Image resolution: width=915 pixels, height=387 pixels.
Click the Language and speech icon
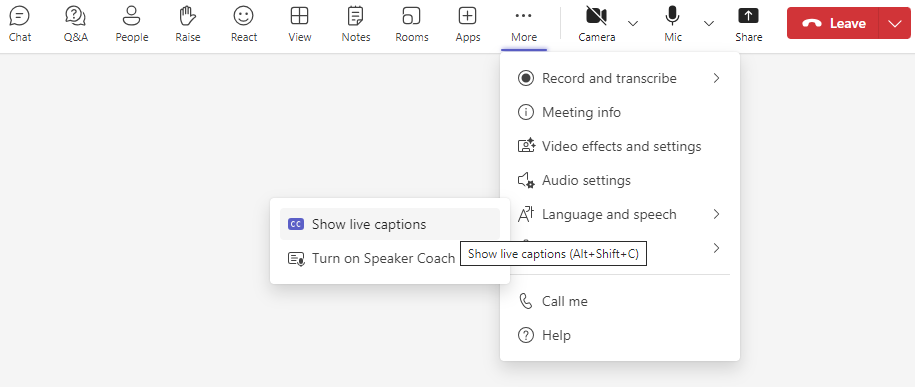click(526, 214)
